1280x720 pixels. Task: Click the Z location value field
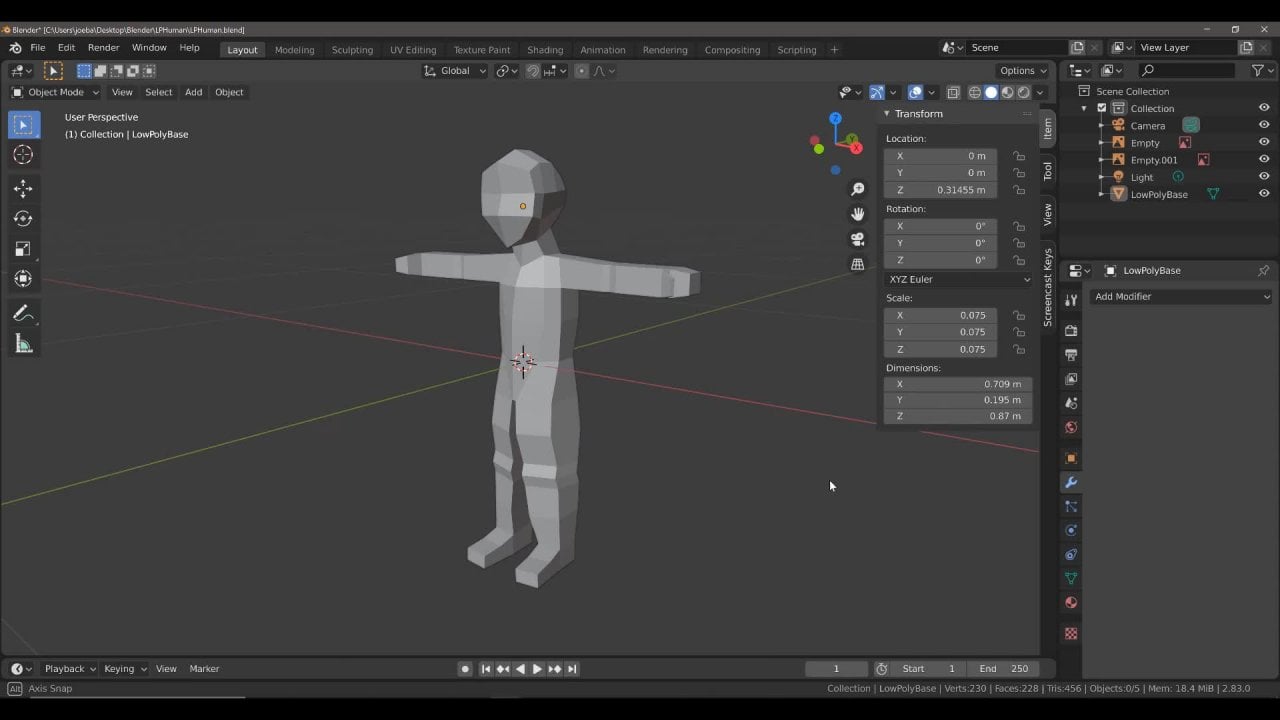click(940, 190)
